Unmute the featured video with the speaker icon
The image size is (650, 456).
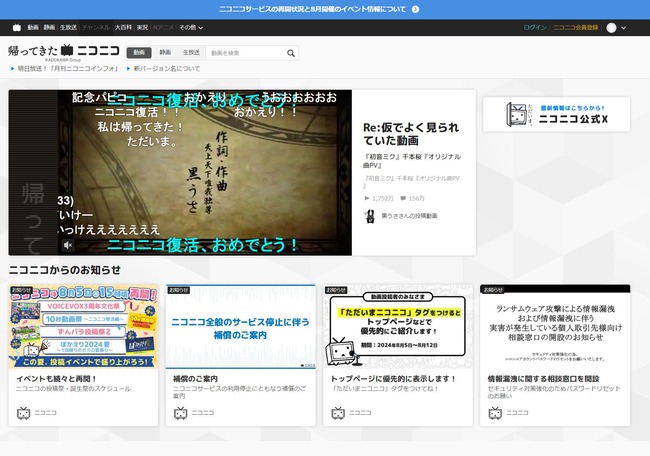coord(68,245)
